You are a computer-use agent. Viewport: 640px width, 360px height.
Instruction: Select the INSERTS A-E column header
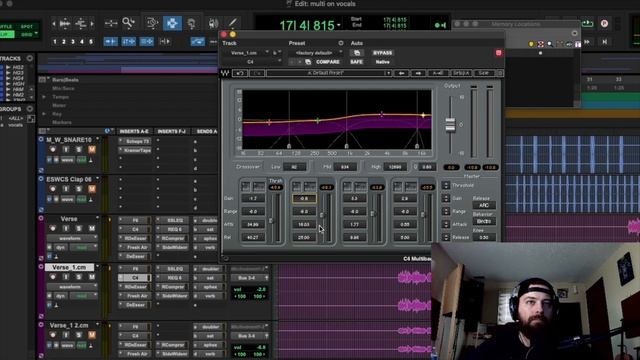[x=134, y=131]
